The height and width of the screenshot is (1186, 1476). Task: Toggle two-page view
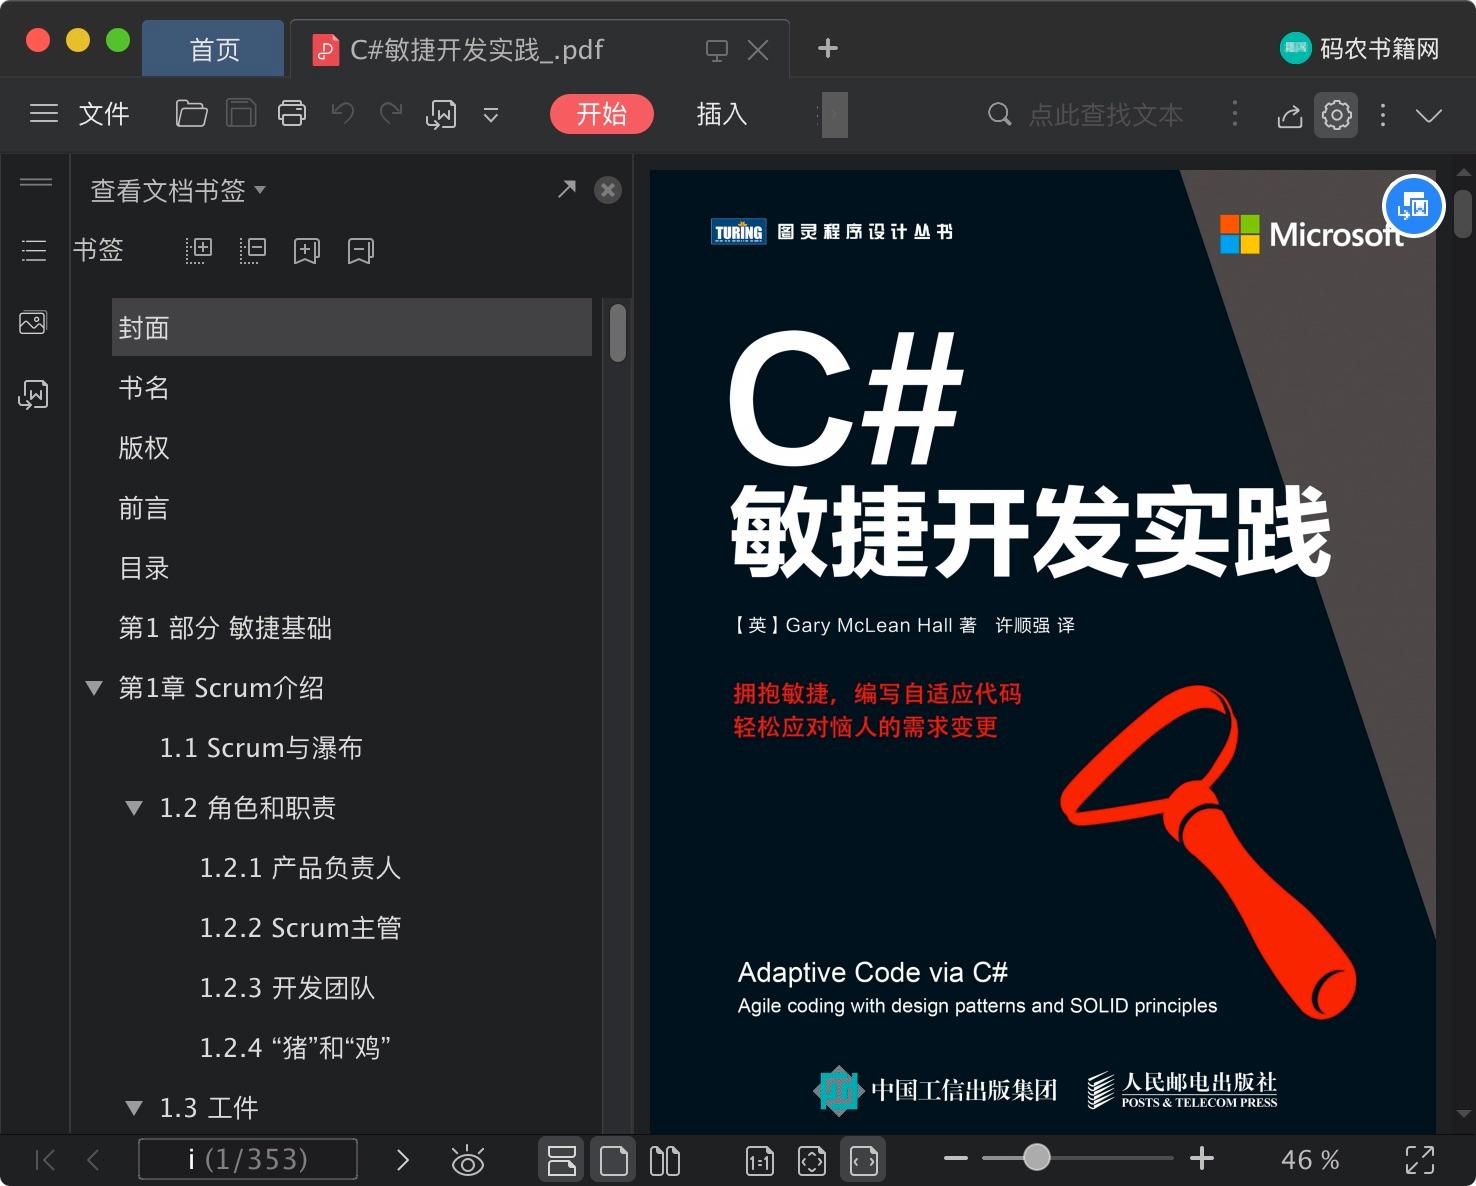pyautogui.click(x=665, y=1160)
